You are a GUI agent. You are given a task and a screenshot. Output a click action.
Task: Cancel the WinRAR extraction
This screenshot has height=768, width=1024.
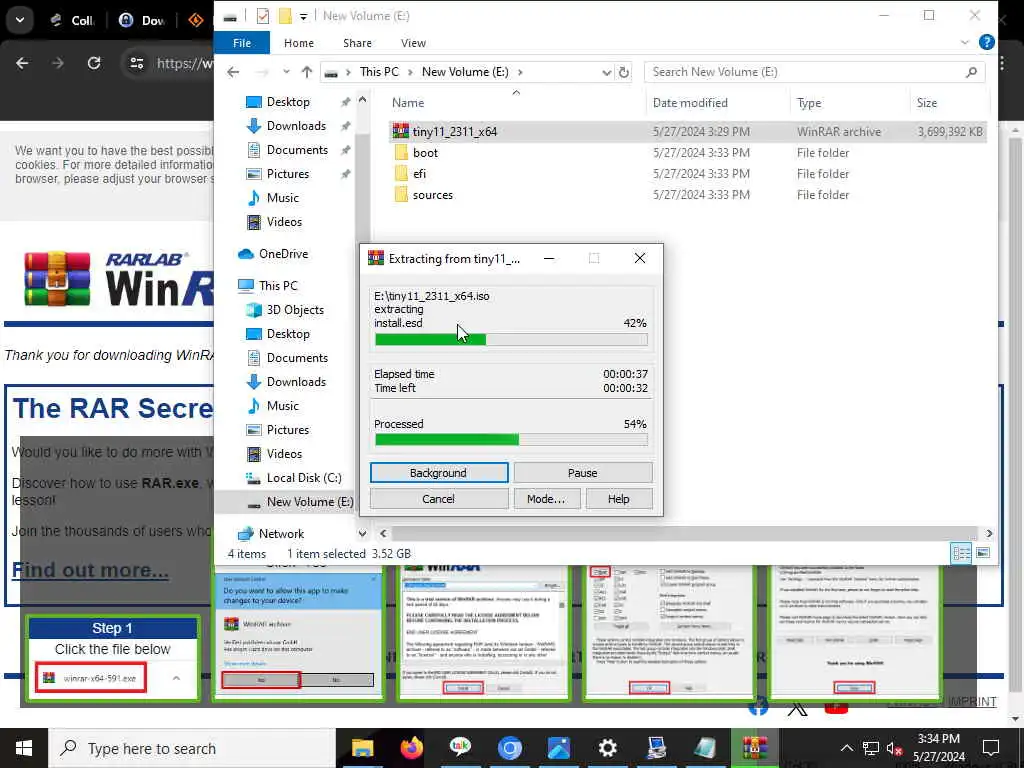coord(438,499)
